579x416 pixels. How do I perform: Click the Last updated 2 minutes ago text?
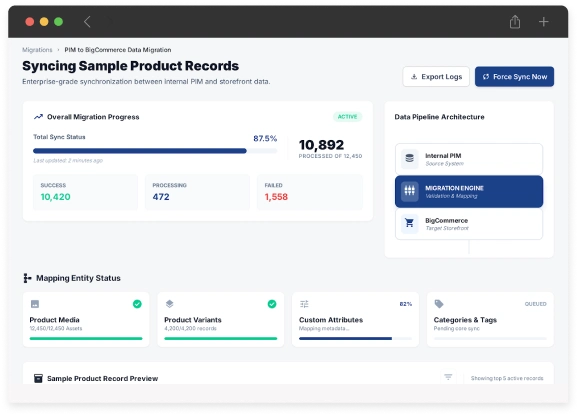68,161
